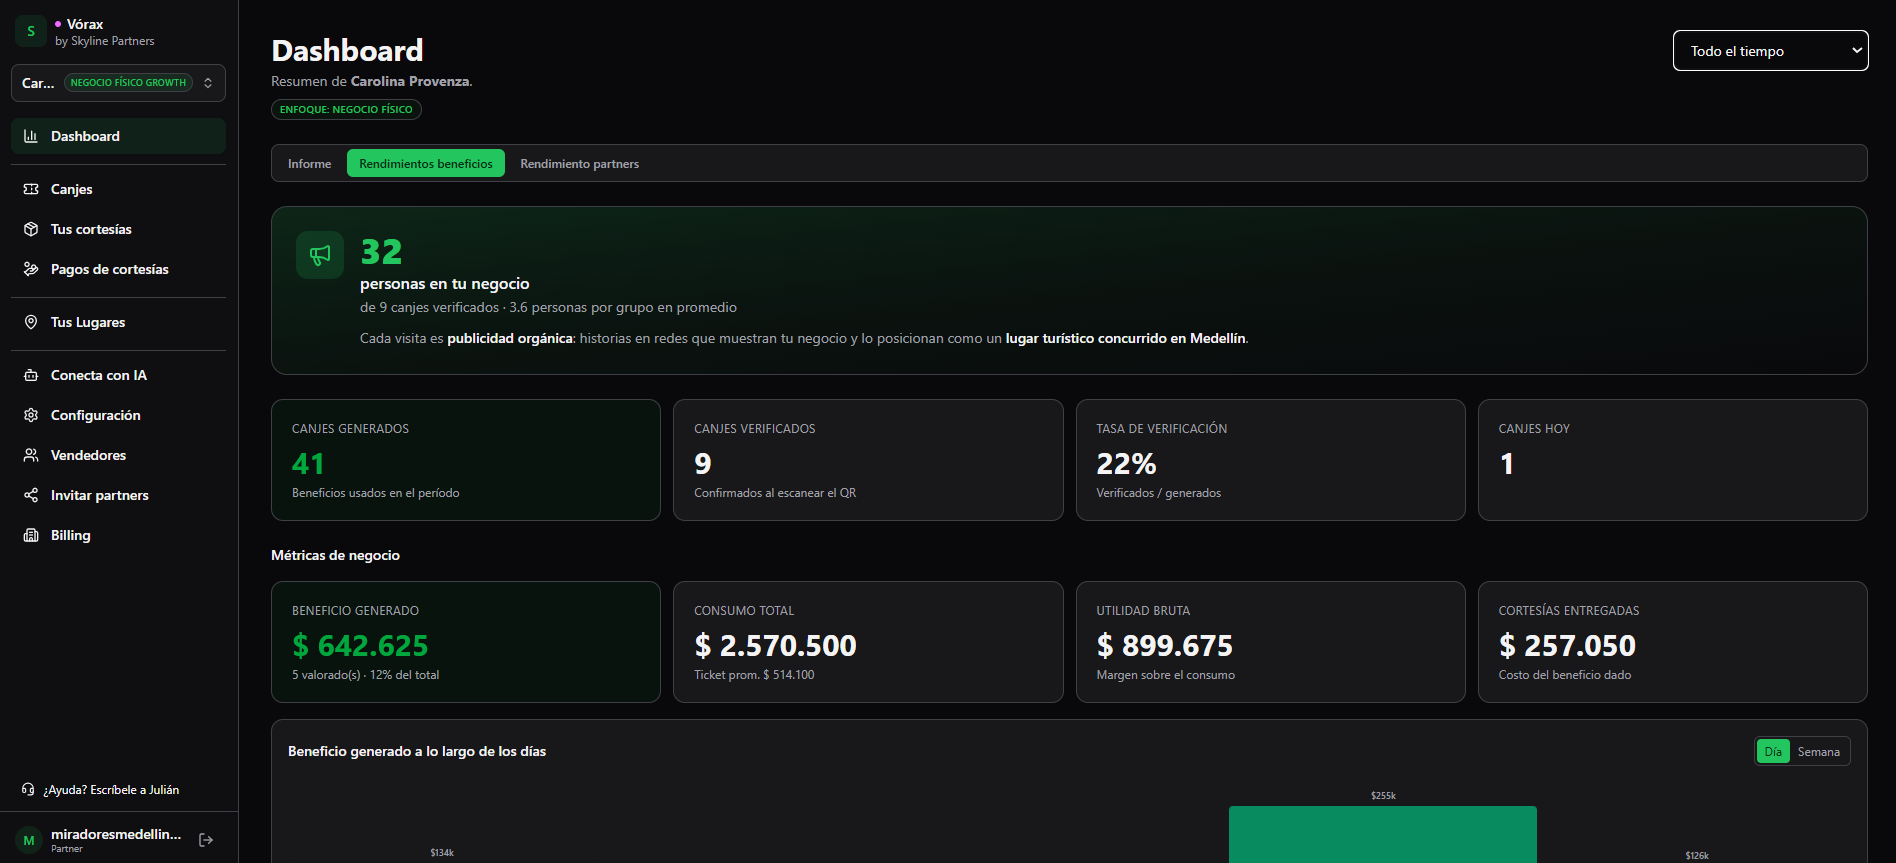Click the Configuración gear icon
This screenshot has height=863, width=1896.
pos(31,415)
